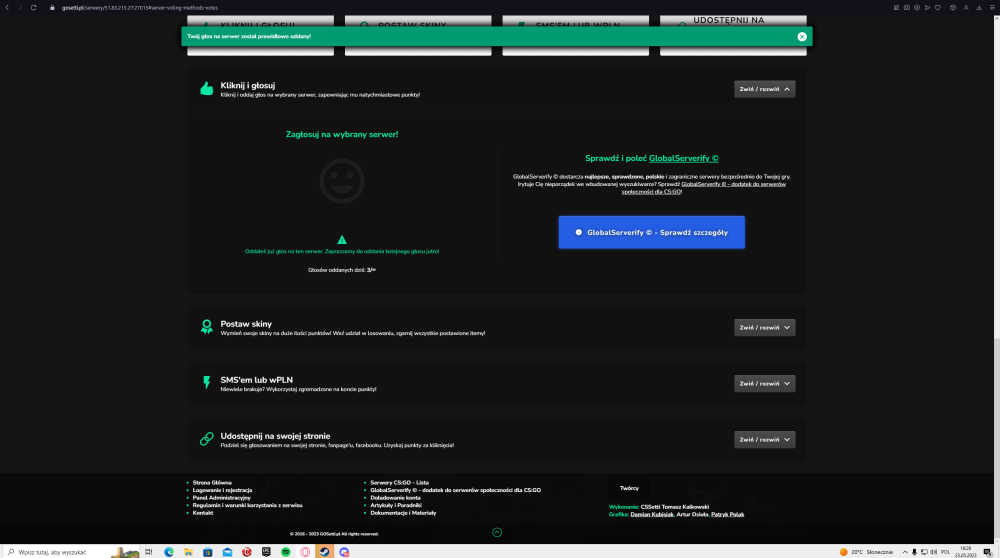Click the heart bookmark icon in browser toolbar
Image resolution: width=1000 pixels, height=558 pixels.
938,8
